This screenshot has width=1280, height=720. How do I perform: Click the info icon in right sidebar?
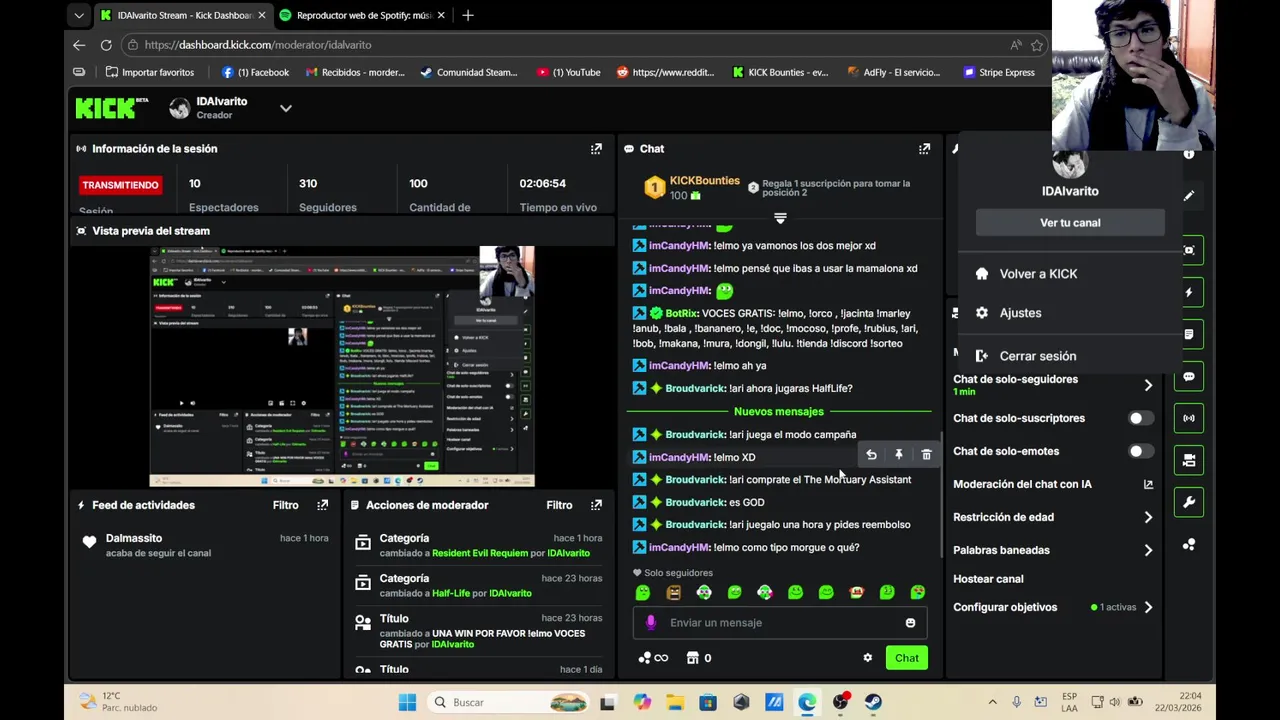pyautogui.click(x=1188, y=154)
